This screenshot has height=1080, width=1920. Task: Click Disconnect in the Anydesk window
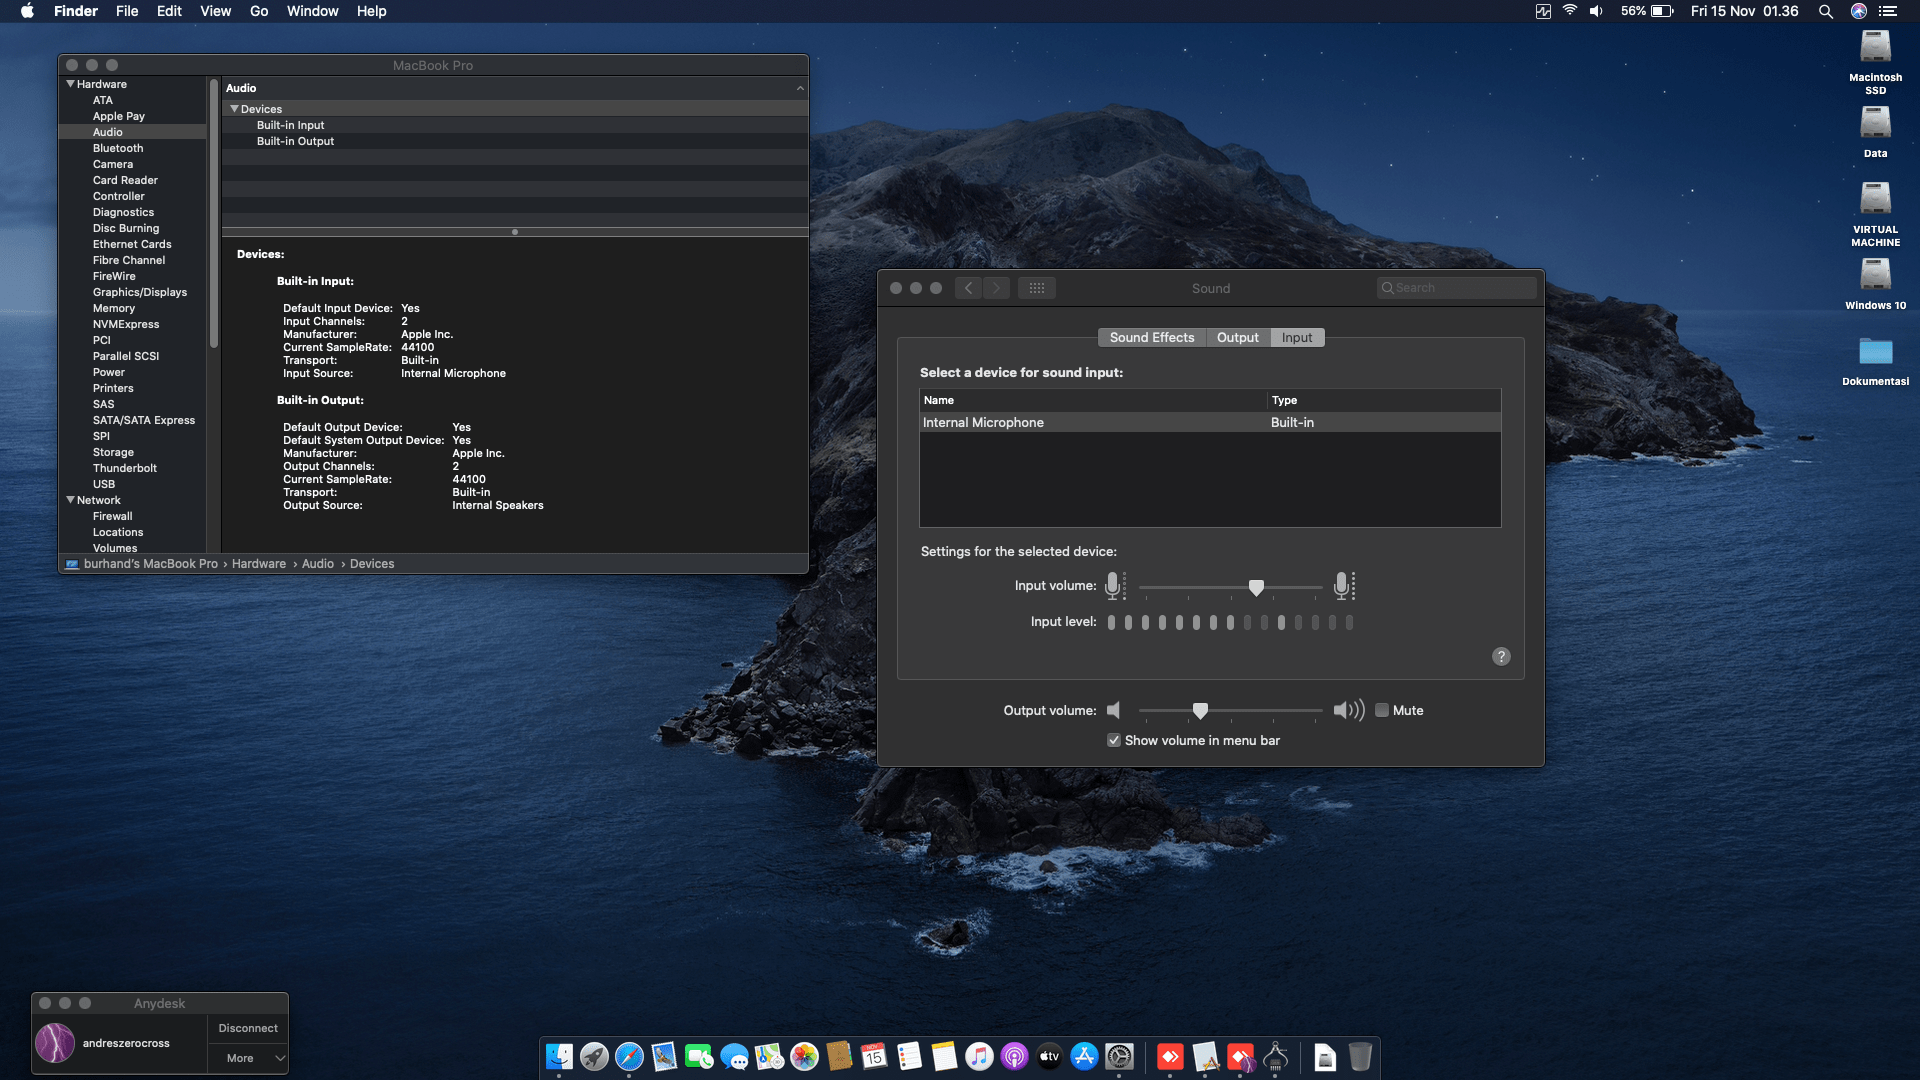coord(248,1027)
